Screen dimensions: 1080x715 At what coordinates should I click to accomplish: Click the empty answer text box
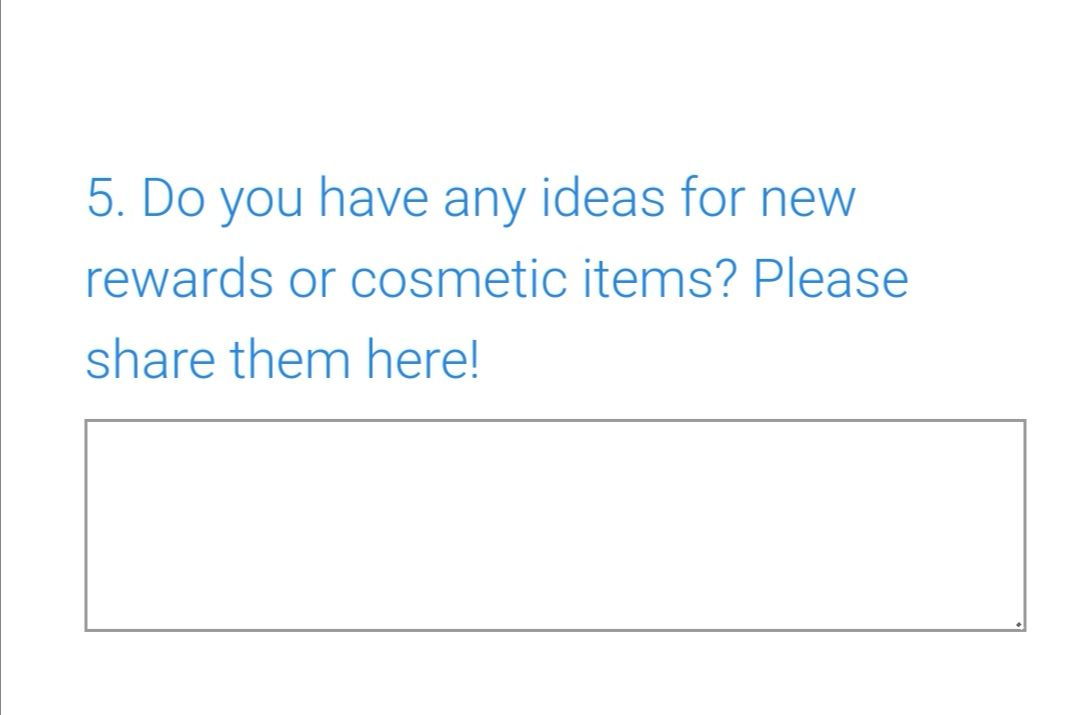[555, 525]
